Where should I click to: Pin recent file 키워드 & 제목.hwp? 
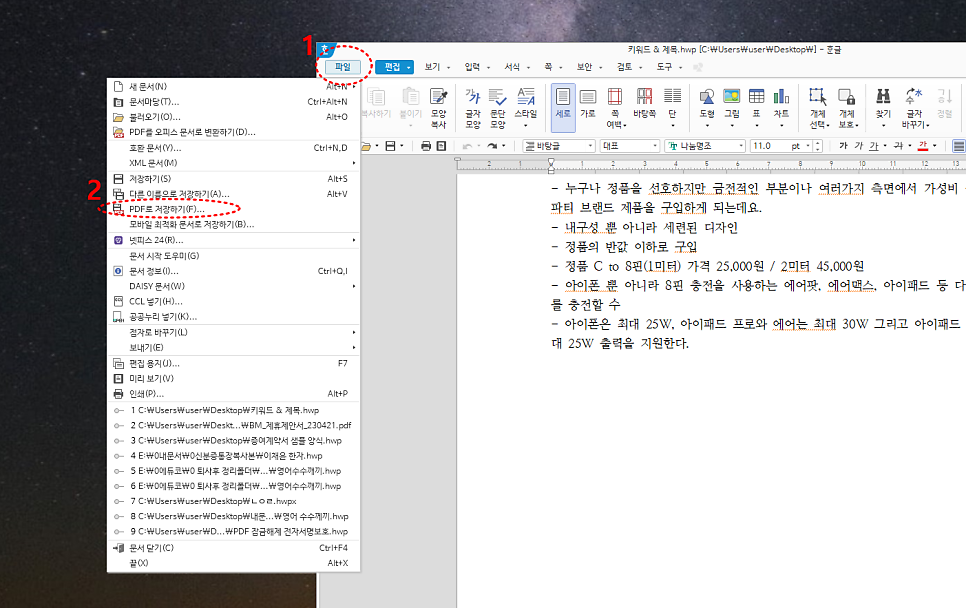tap(120, 411)
